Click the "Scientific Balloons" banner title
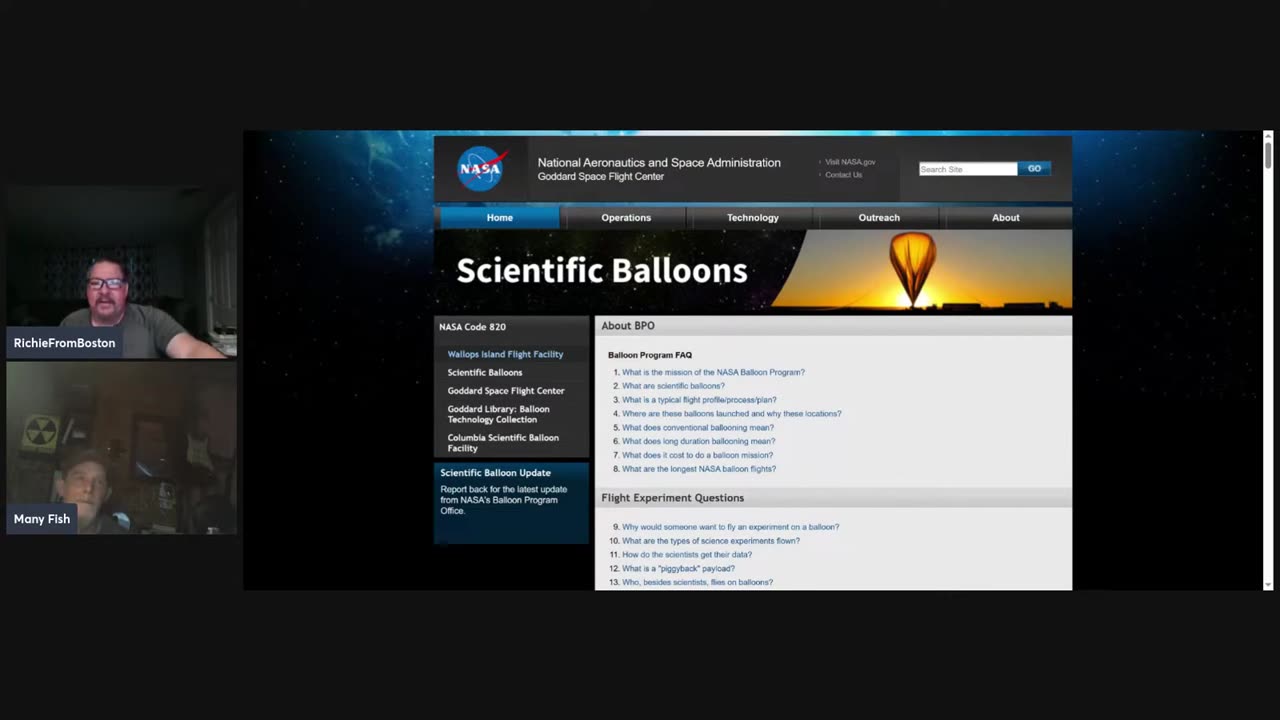The width and height of the screenshot is (1280, 720). 602,270
